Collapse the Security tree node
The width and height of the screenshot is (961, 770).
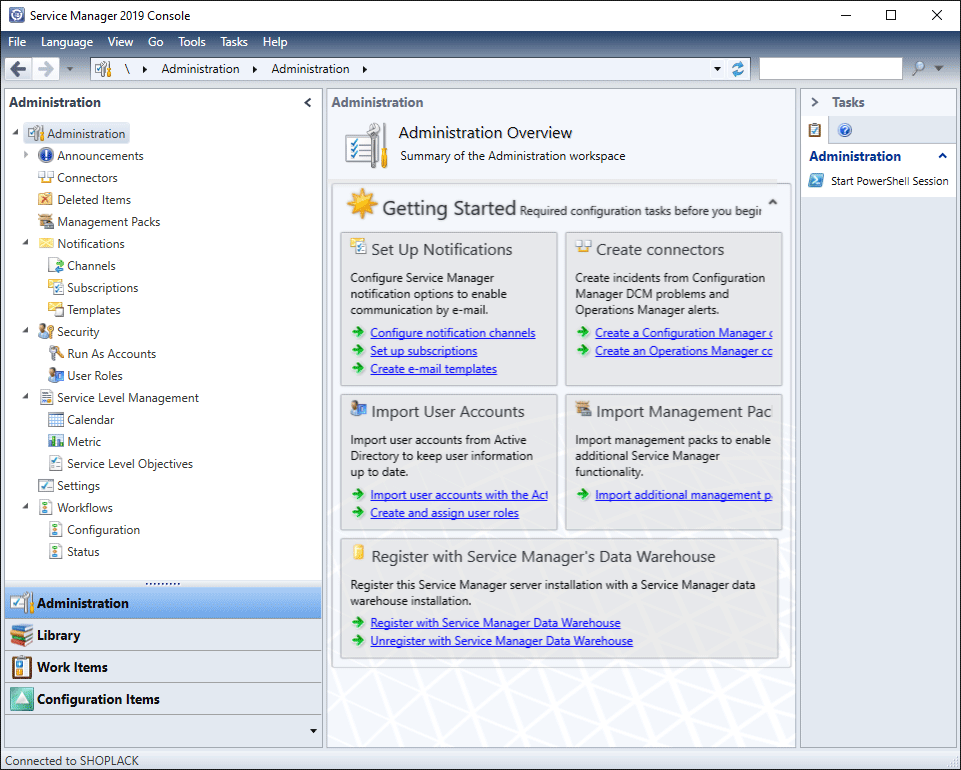click(x=26, y=330)
